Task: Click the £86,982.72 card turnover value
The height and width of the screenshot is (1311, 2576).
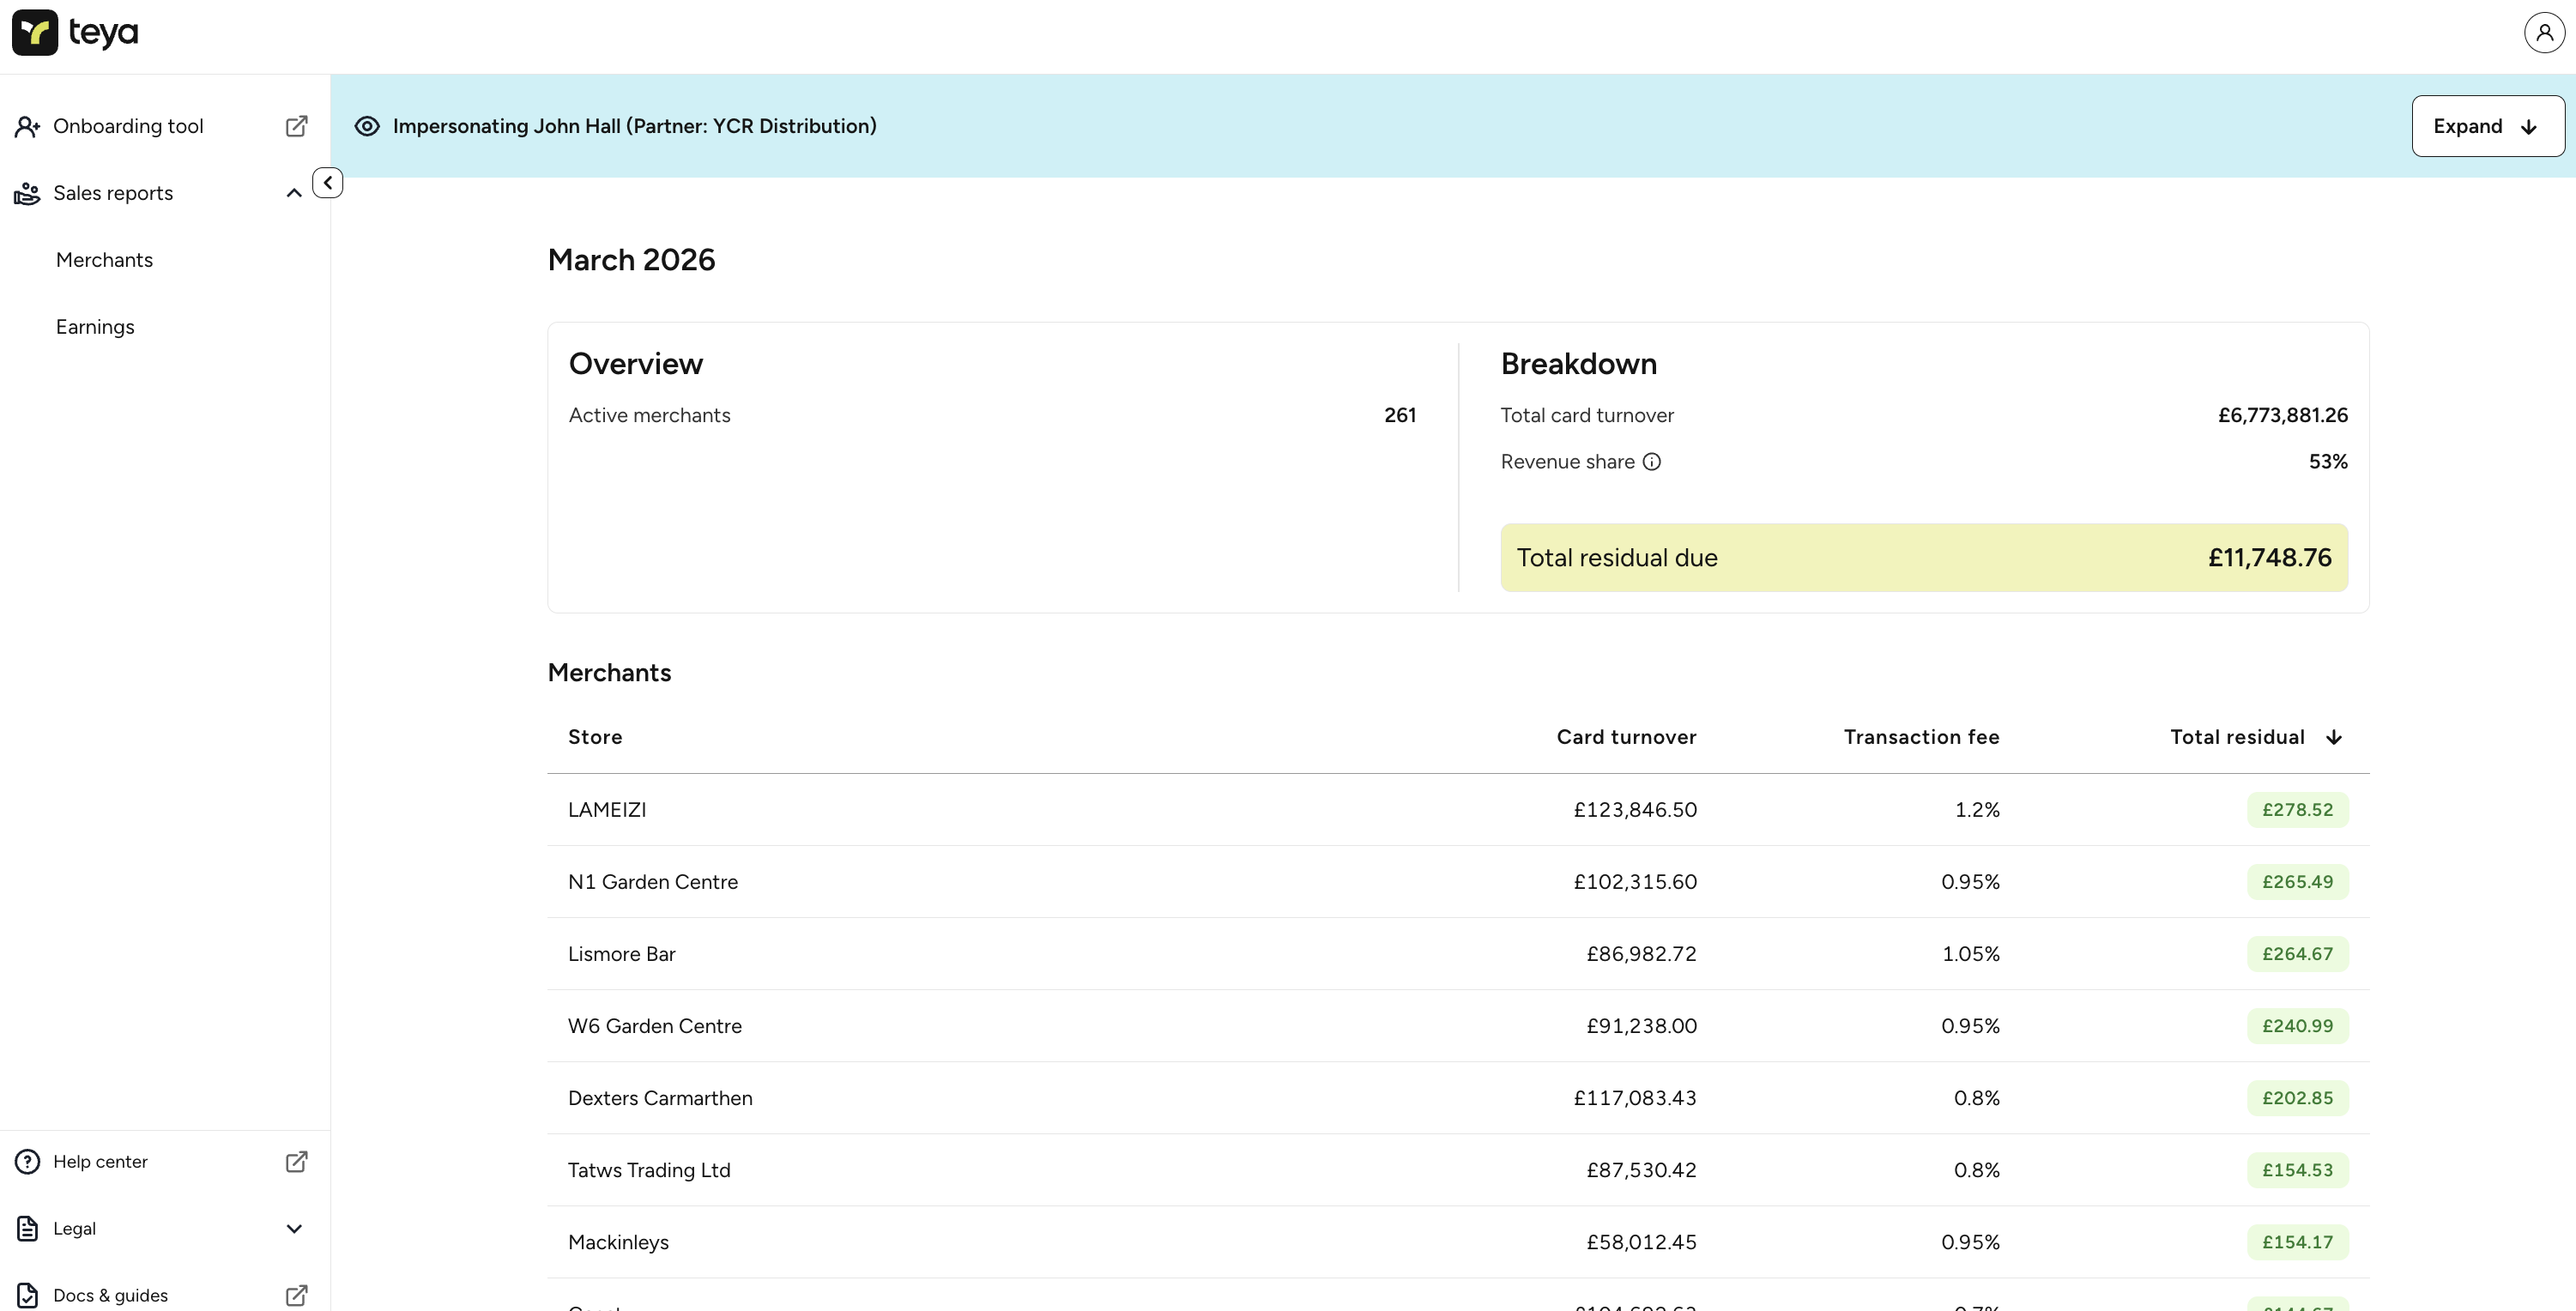Action: [1641, 954]
